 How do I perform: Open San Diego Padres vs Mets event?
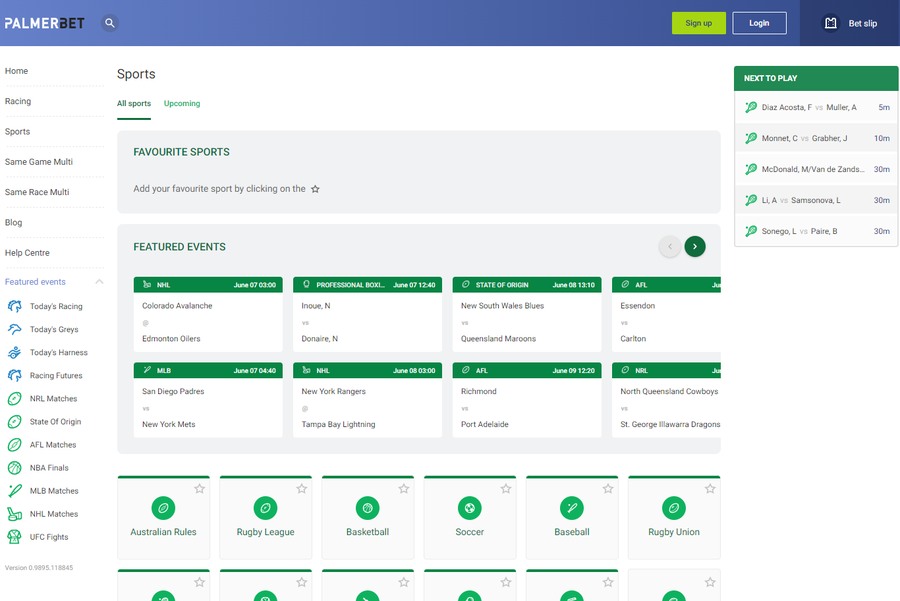coord(208,400)
